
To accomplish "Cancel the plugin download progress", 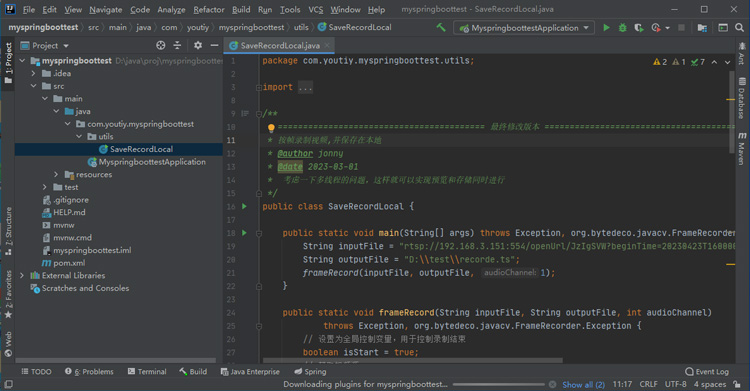I will click(552, 384).
